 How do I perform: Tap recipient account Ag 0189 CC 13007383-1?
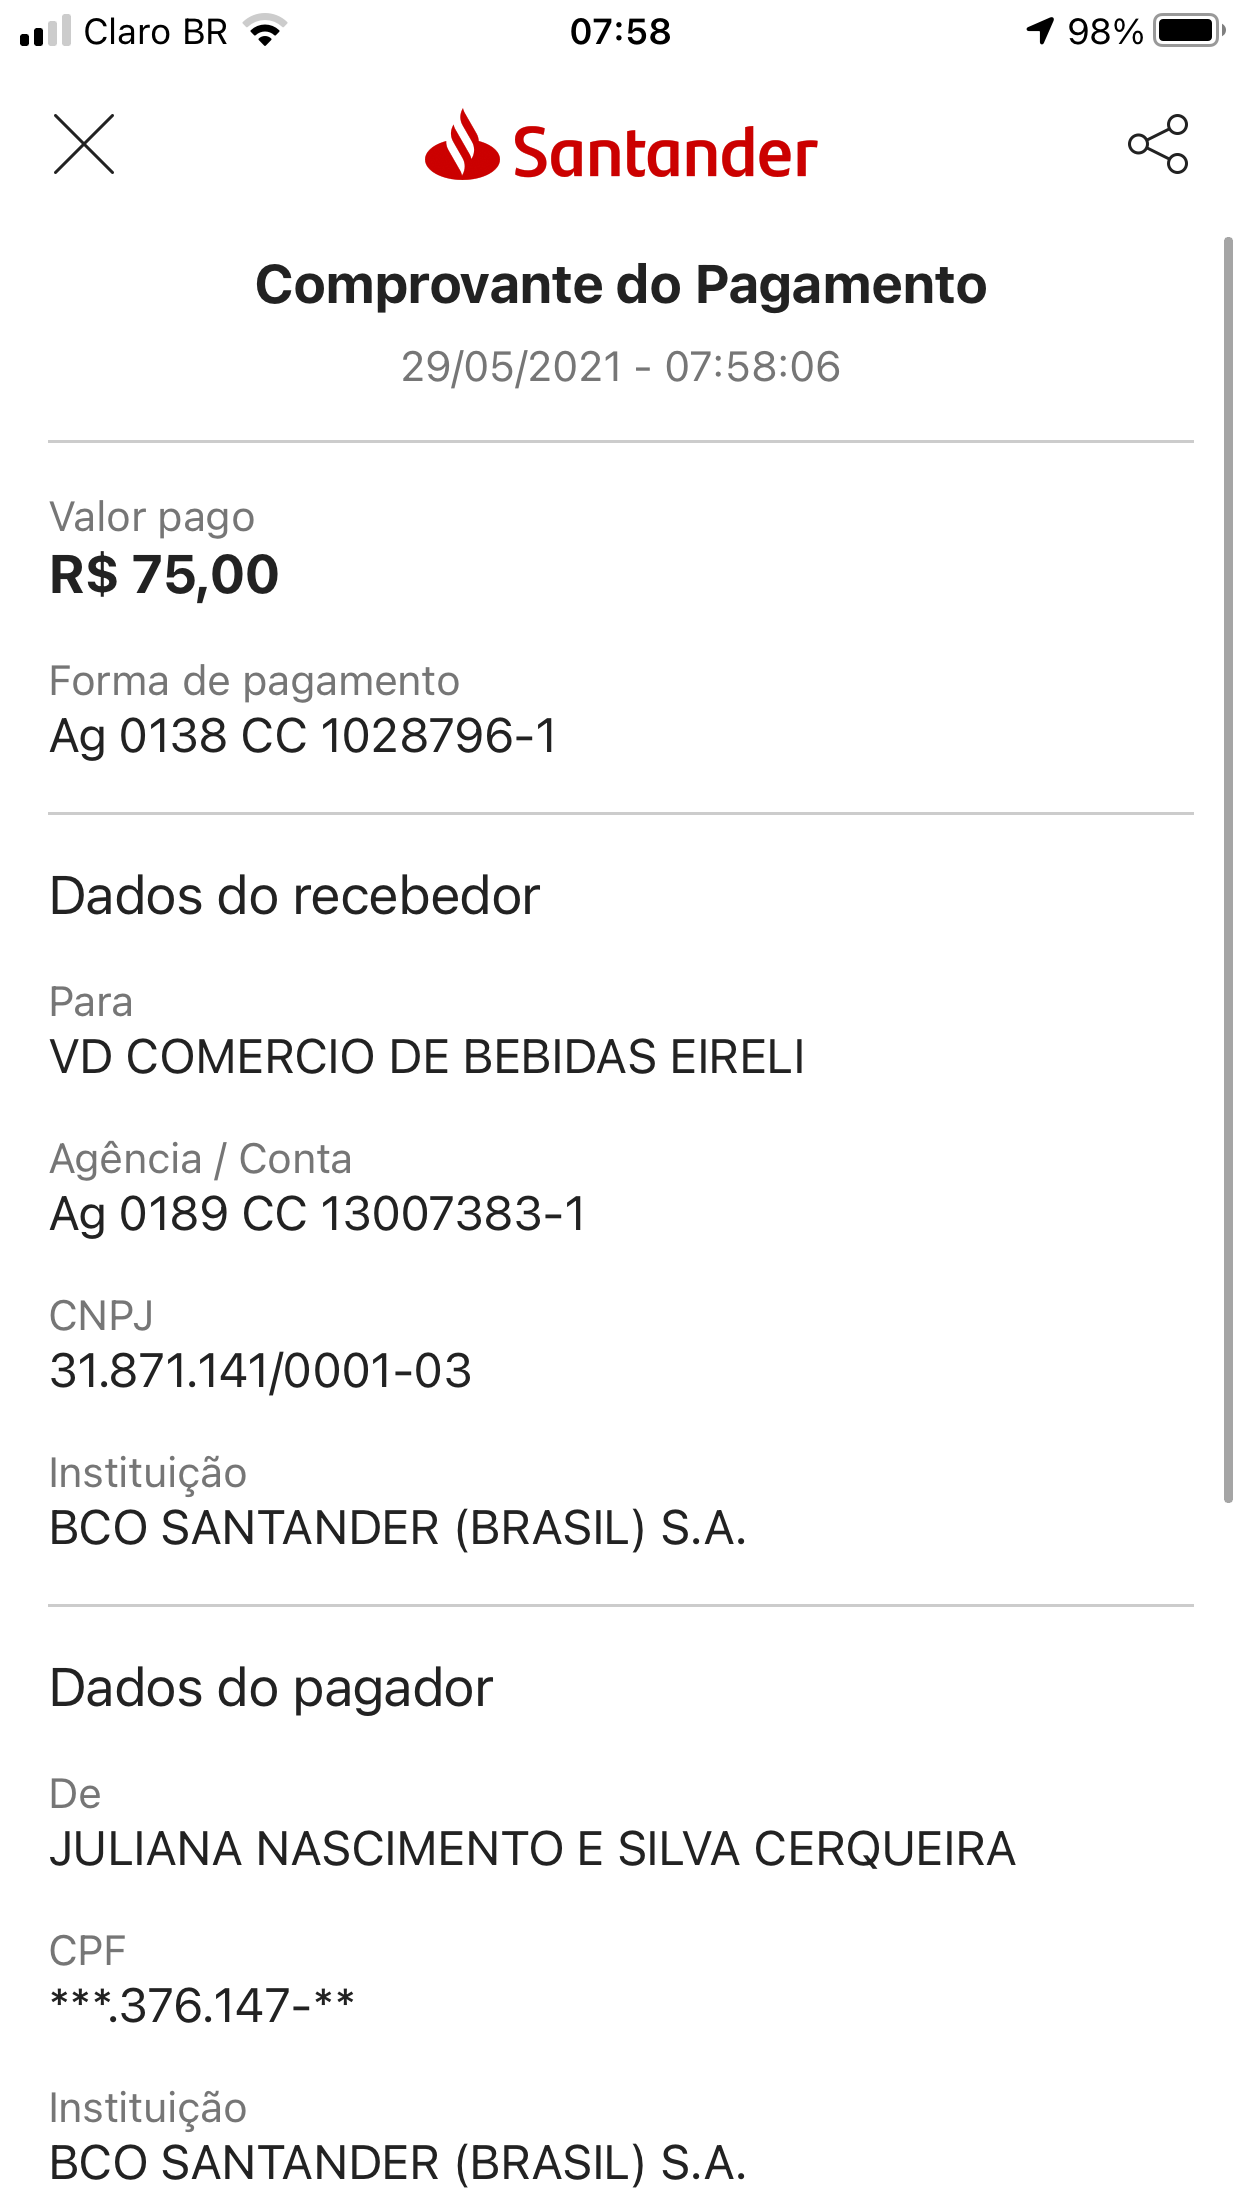[318, 1214]
